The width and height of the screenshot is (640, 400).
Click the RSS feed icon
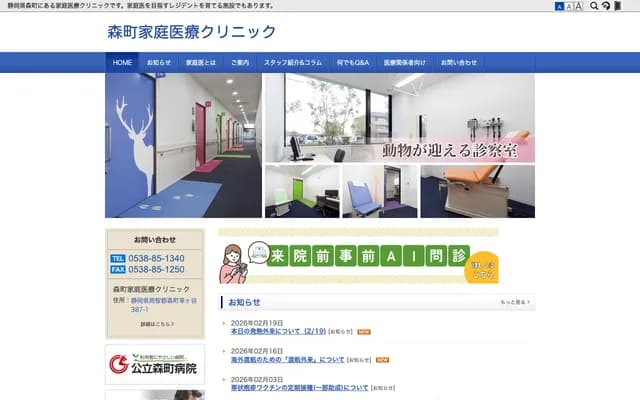click(x=606, y=6)
